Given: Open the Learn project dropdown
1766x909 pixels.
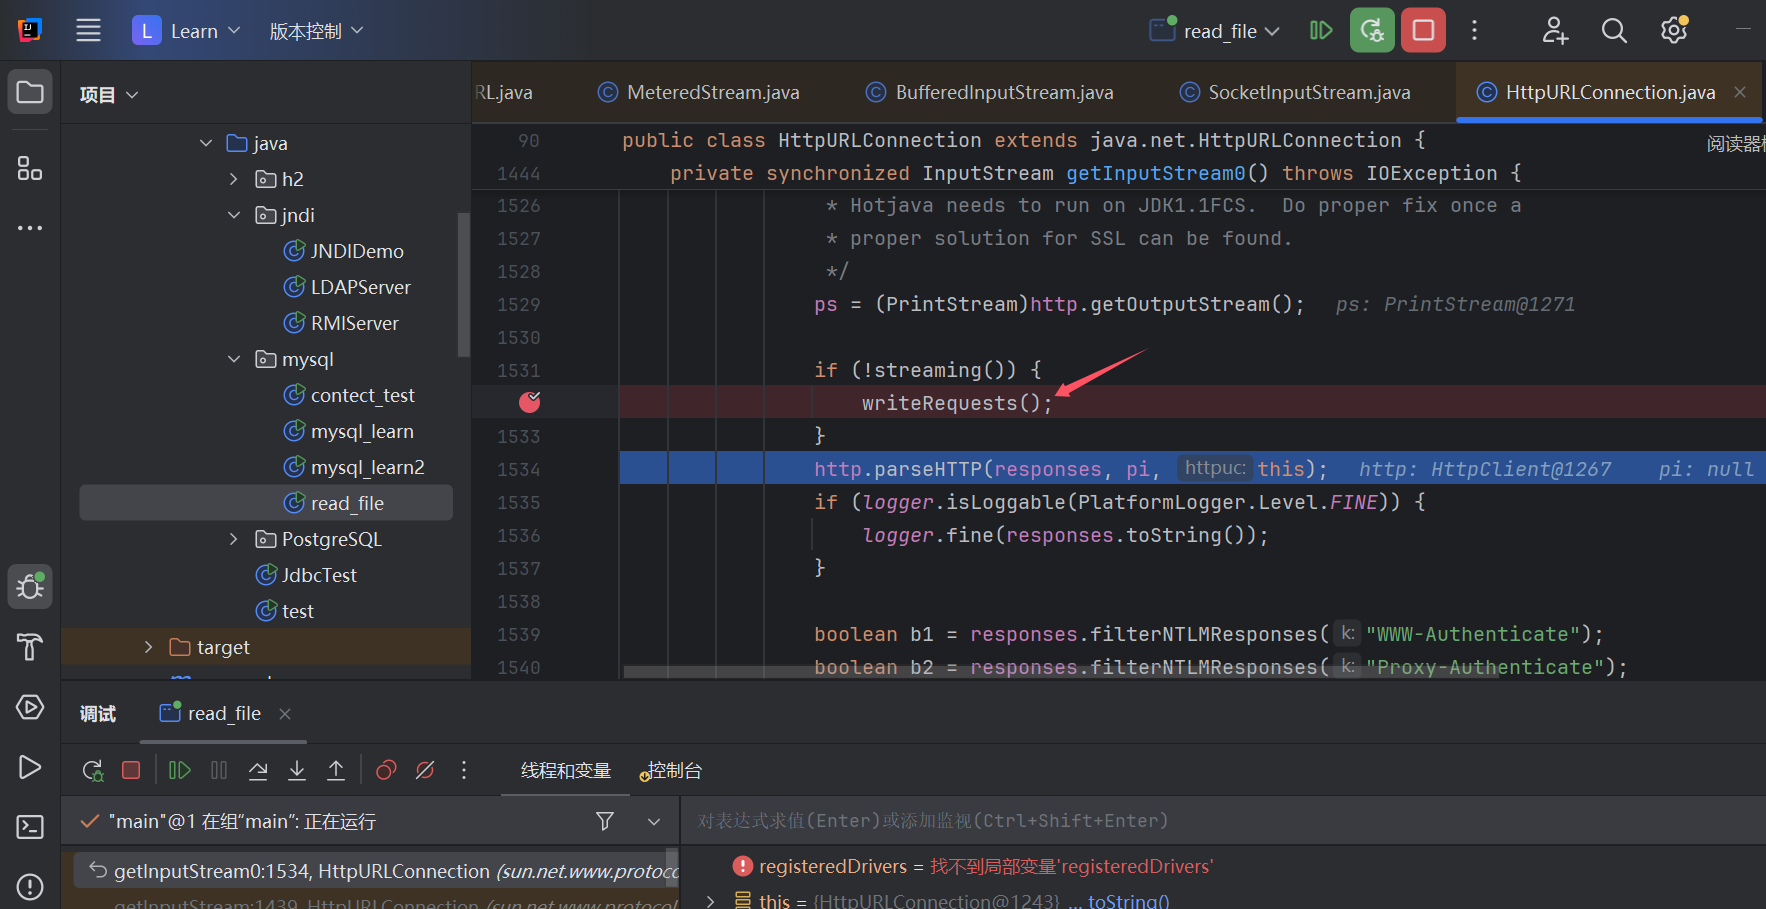Looking at the screenshot, I should (x=186, y=31).
